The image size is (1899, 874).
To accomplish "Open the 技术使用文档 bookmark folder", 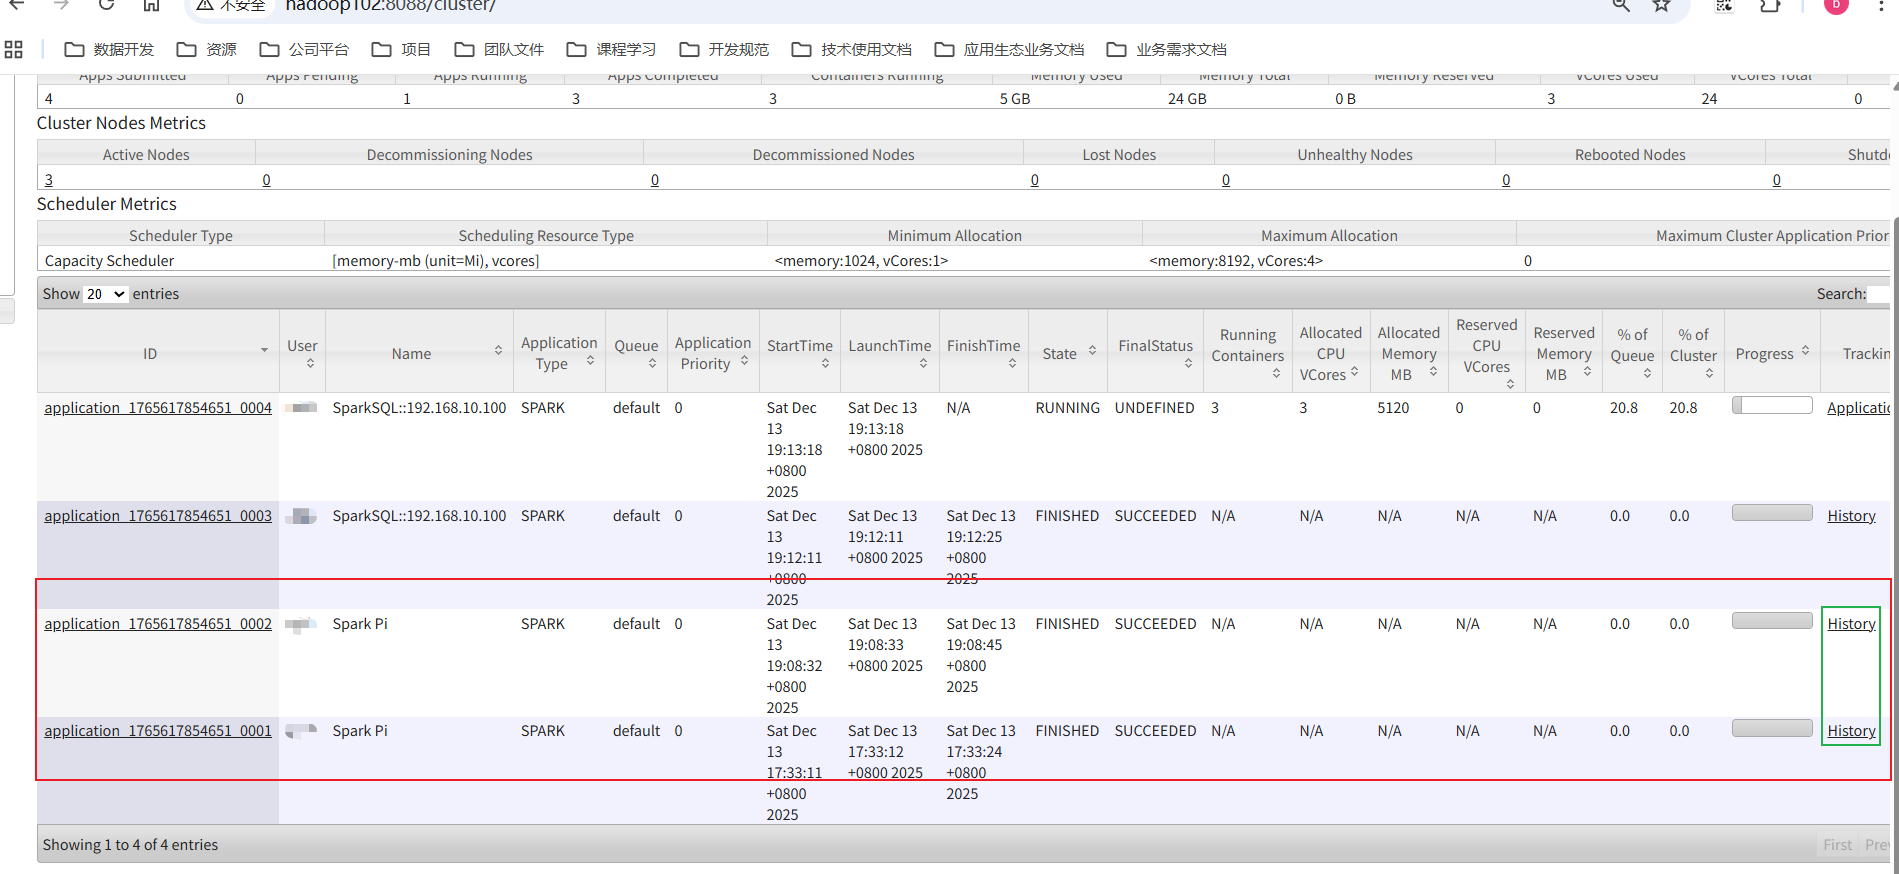I will pos(851,49).
